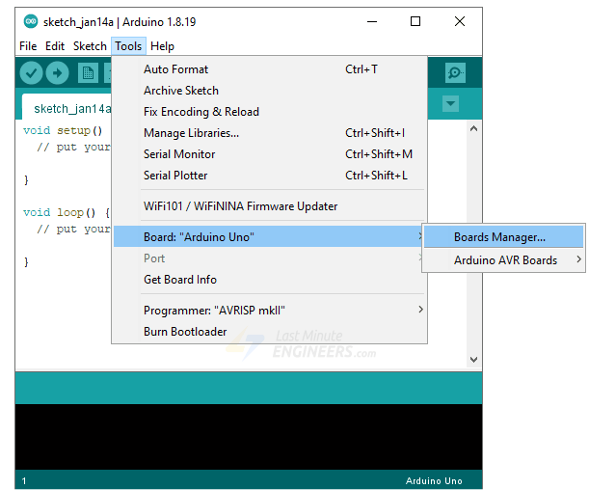Open the Board Arduino Uno submenu
This screenshot has height=490, width=590.
tap(269, 237)
